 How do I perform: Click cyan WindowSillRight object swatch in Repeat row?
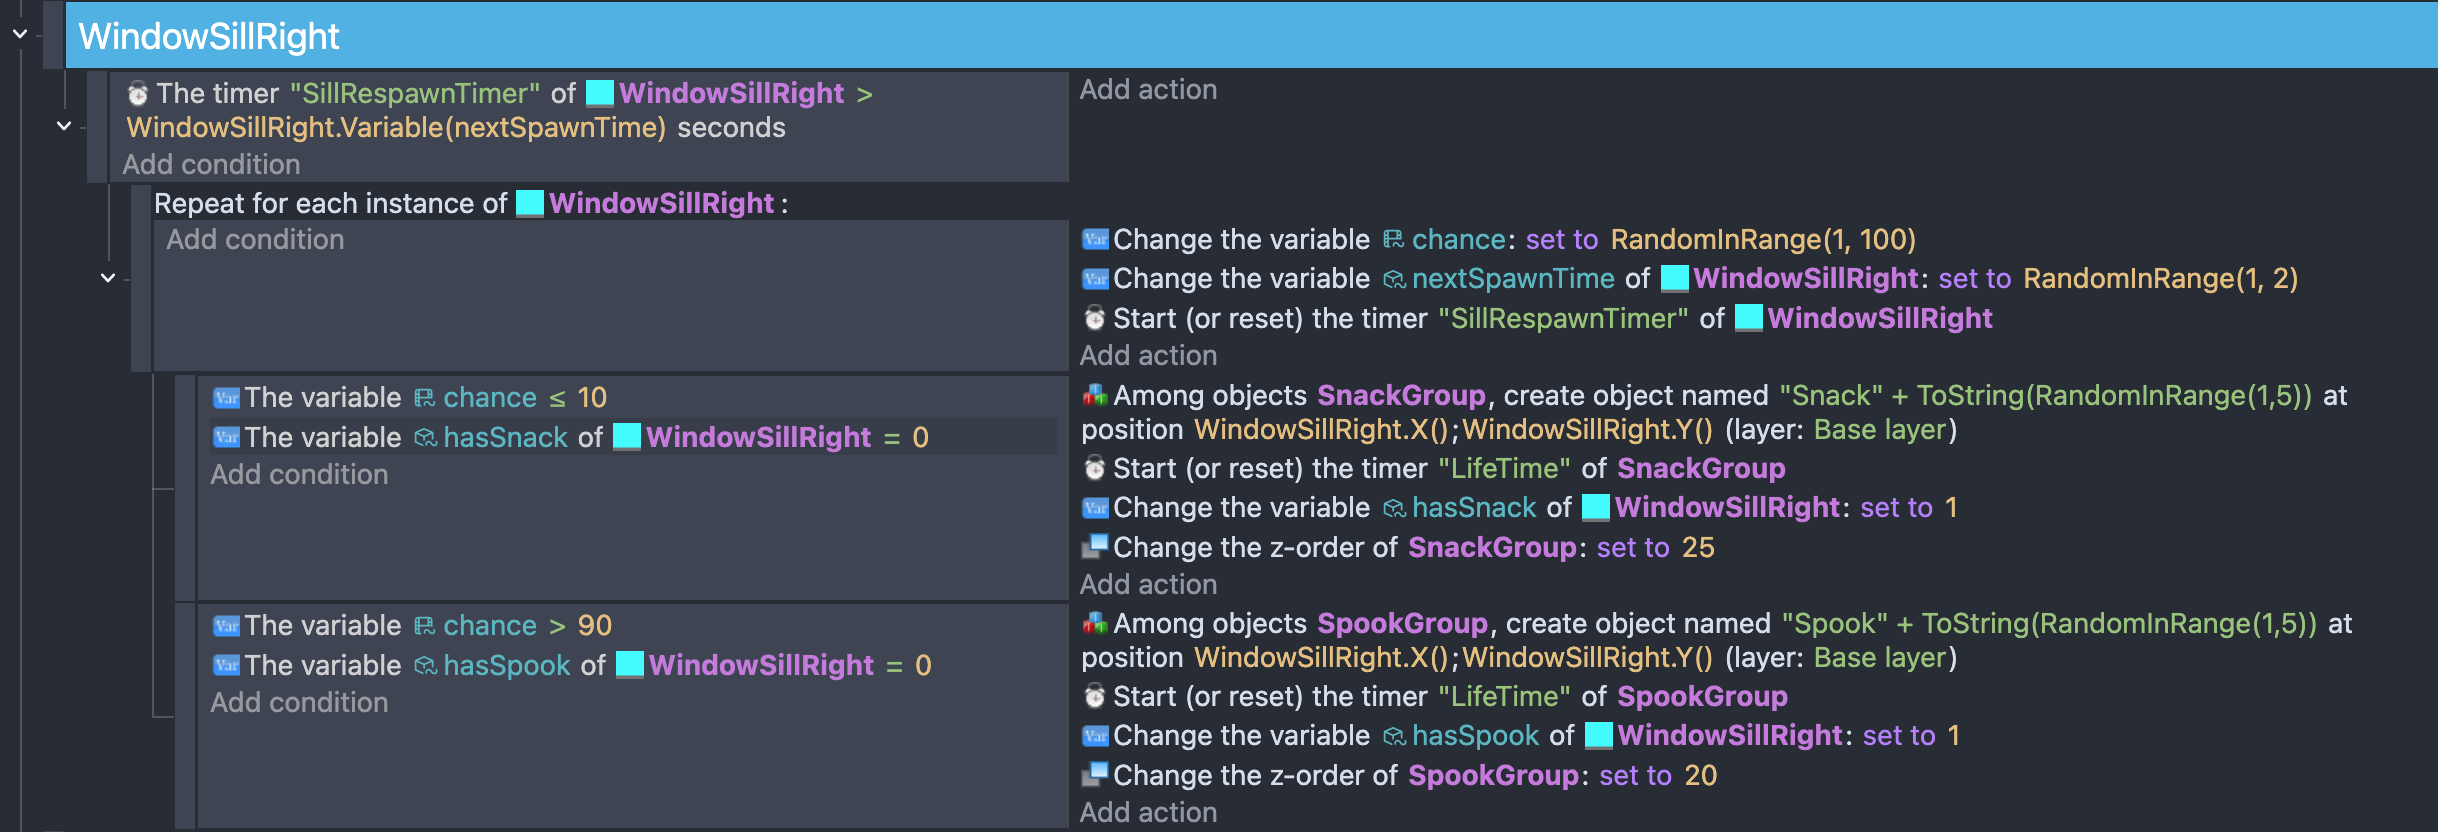point(530,204)
